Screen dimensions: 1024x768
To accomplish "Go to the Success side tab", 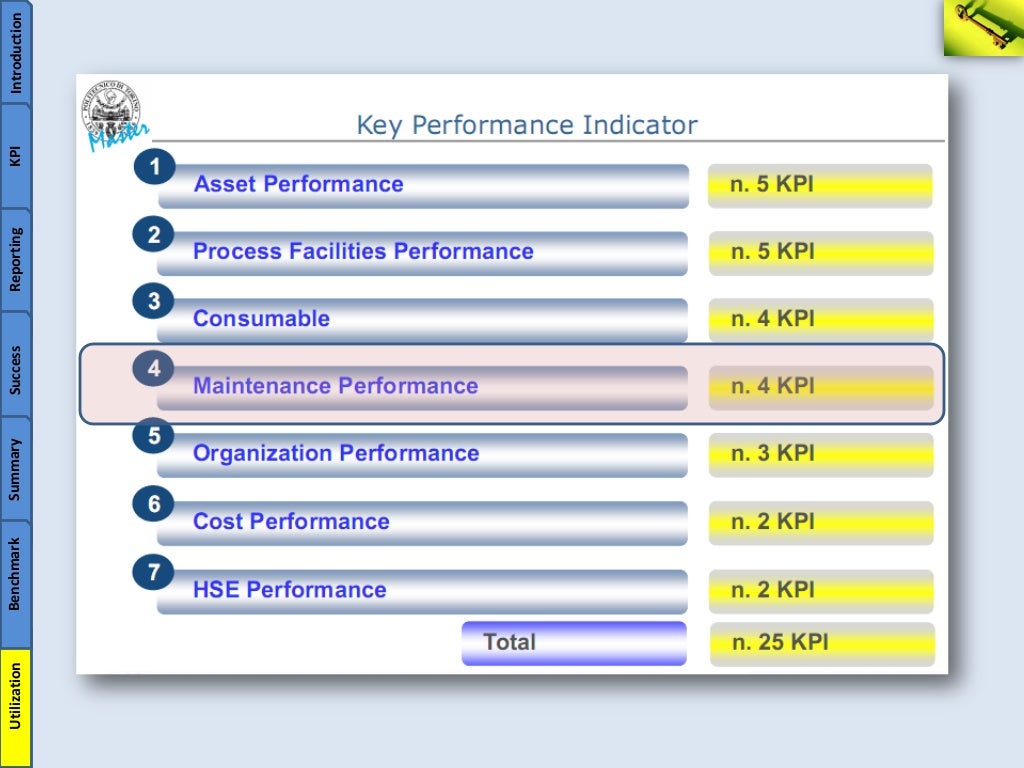I will pyautogui.click(x=16, y=364).
